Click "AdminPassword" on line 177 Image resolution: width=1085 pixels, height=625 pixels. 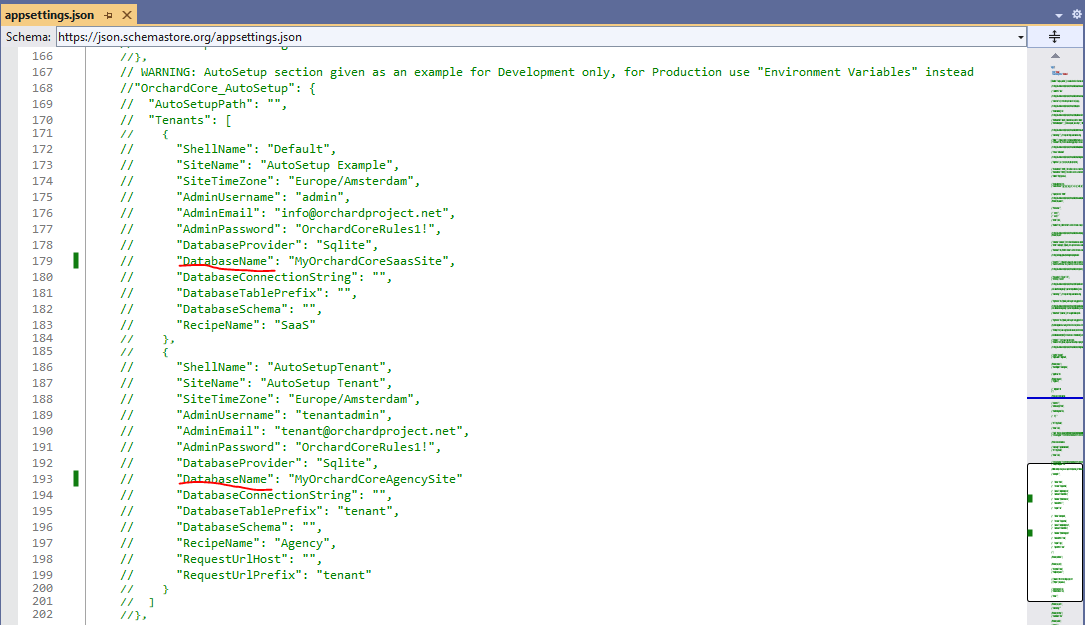point(228,229)
